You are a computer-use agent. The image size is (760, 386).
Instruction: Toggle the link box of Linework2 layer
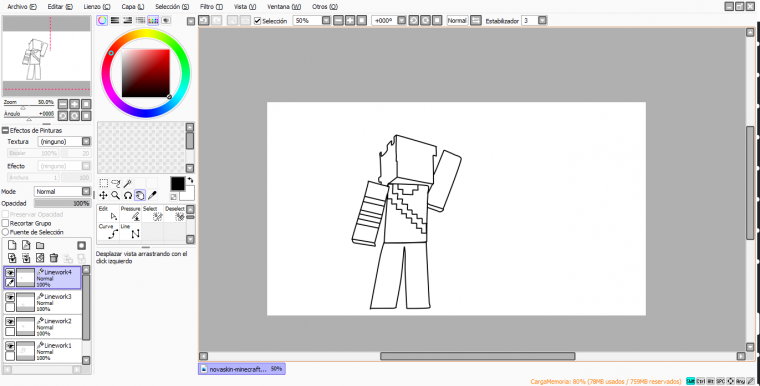pyautogui.click(x=10, y=332)
